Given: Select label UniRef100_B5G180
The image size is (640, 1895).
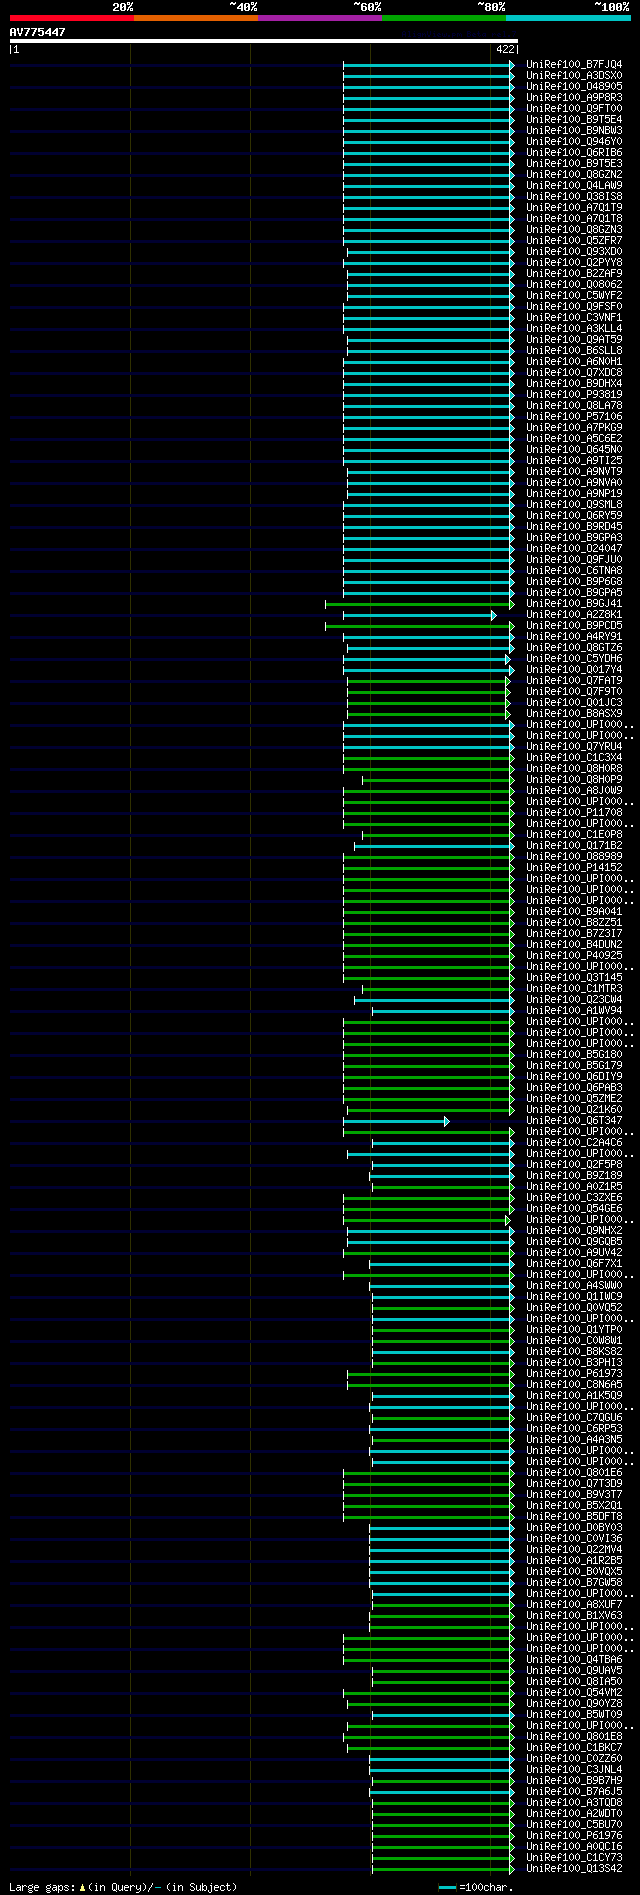Looking at the screenshot, I should click(x=574, y=1055).
